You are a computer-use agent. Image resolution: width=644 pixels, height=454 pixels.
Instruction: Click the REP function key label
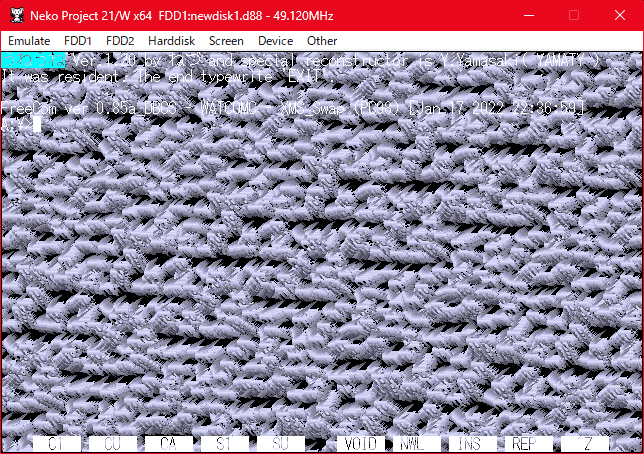click(529, 444)
